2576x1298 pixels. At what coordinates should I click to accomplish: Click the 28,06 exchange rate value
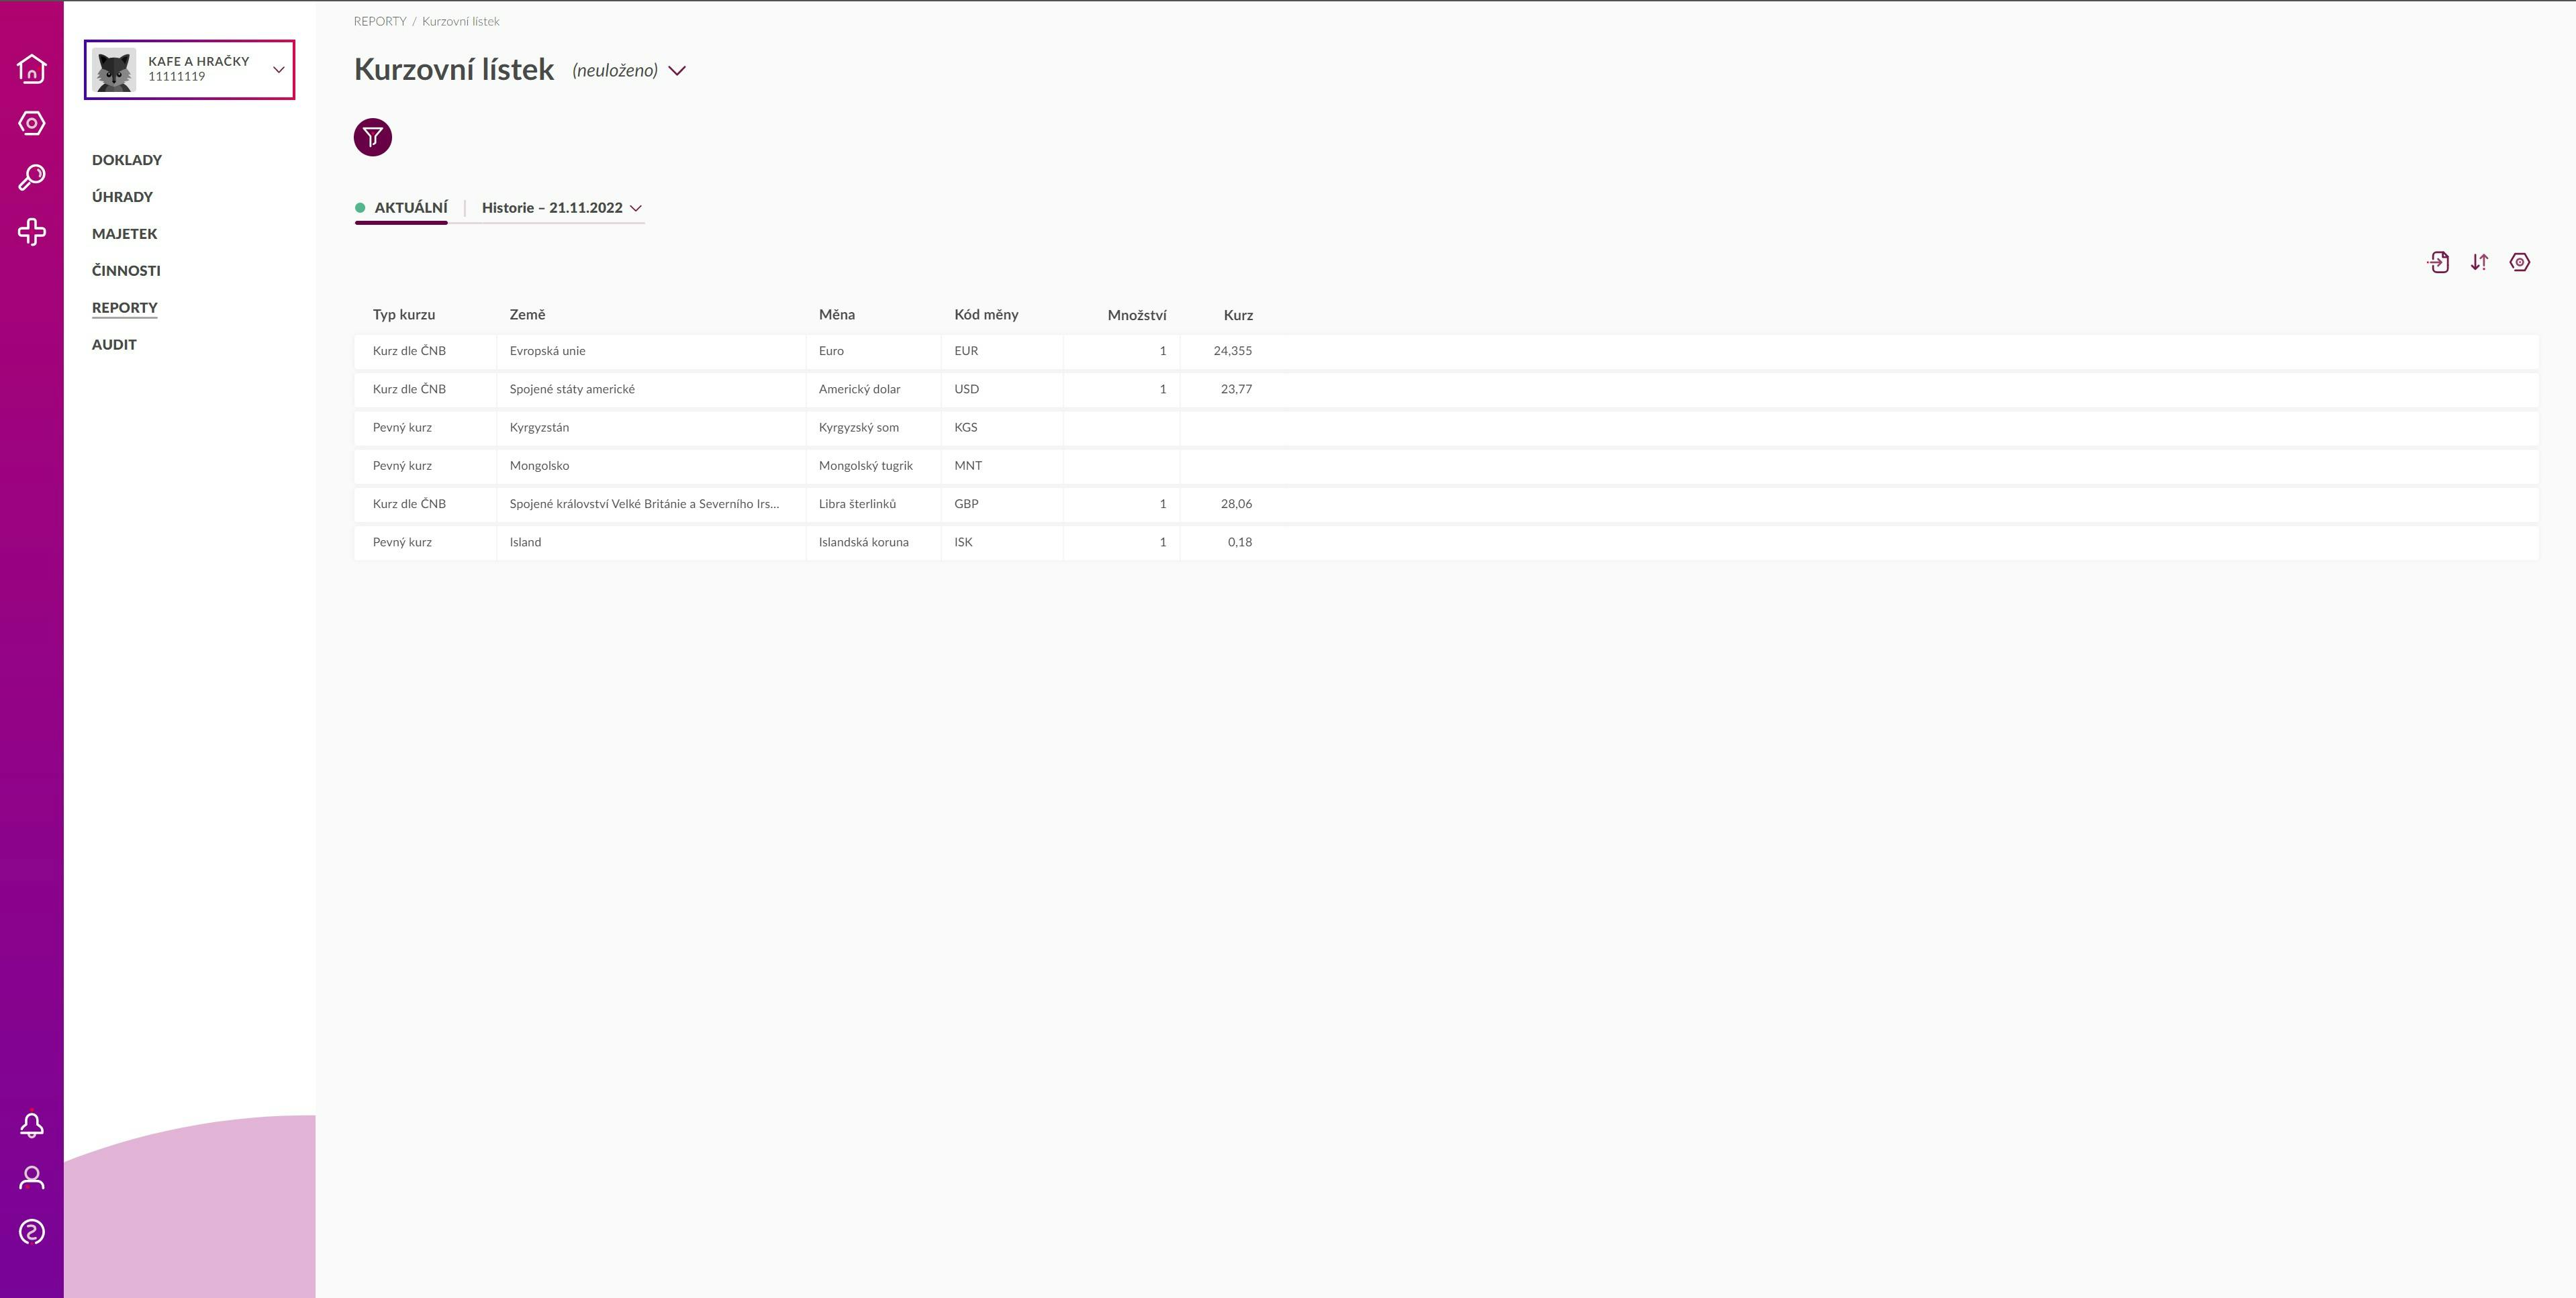[x=1236, y=504]
